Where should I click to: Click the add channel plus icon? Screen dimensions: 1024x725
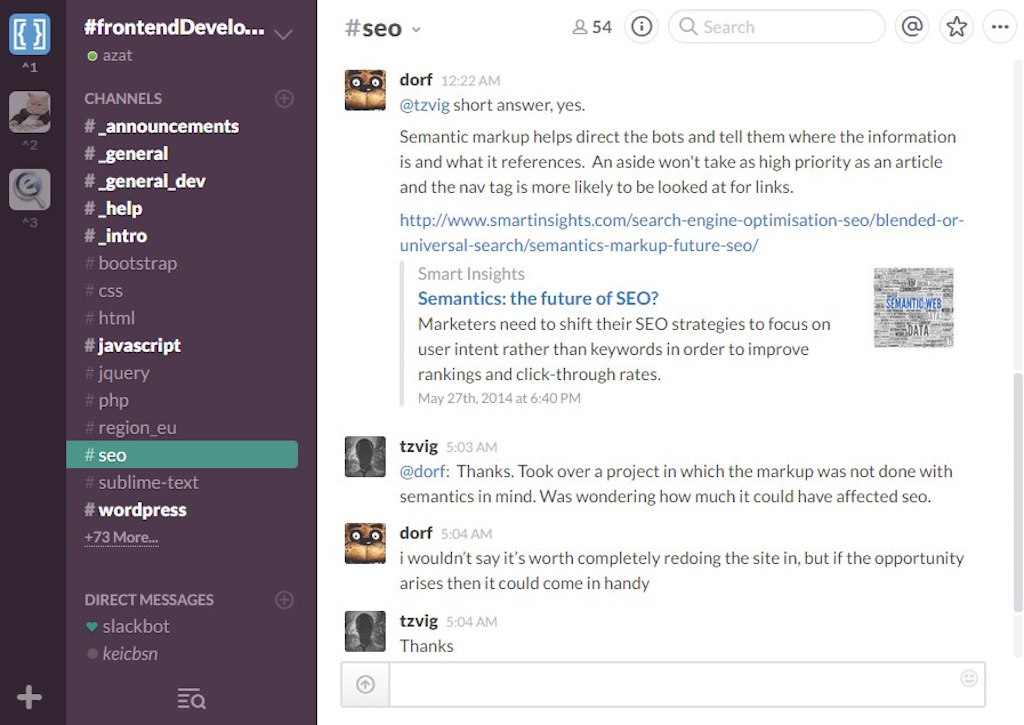(x=284, y=98)
